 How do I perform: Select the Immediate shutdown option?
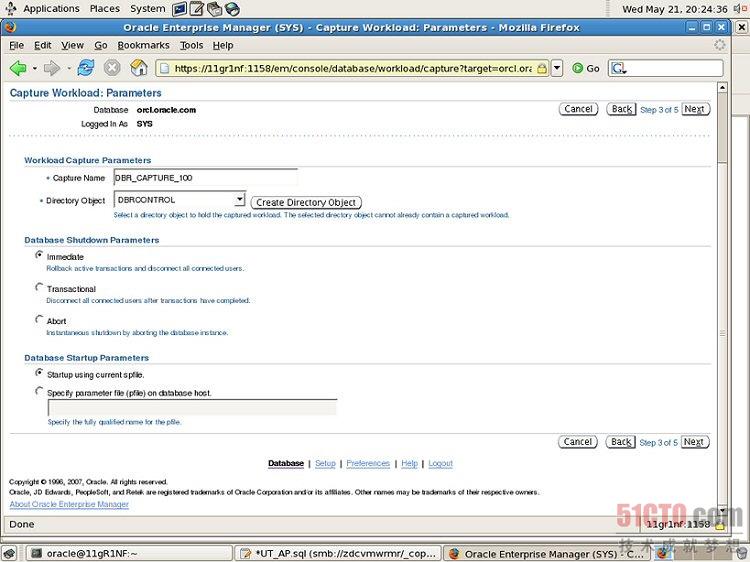40,255
